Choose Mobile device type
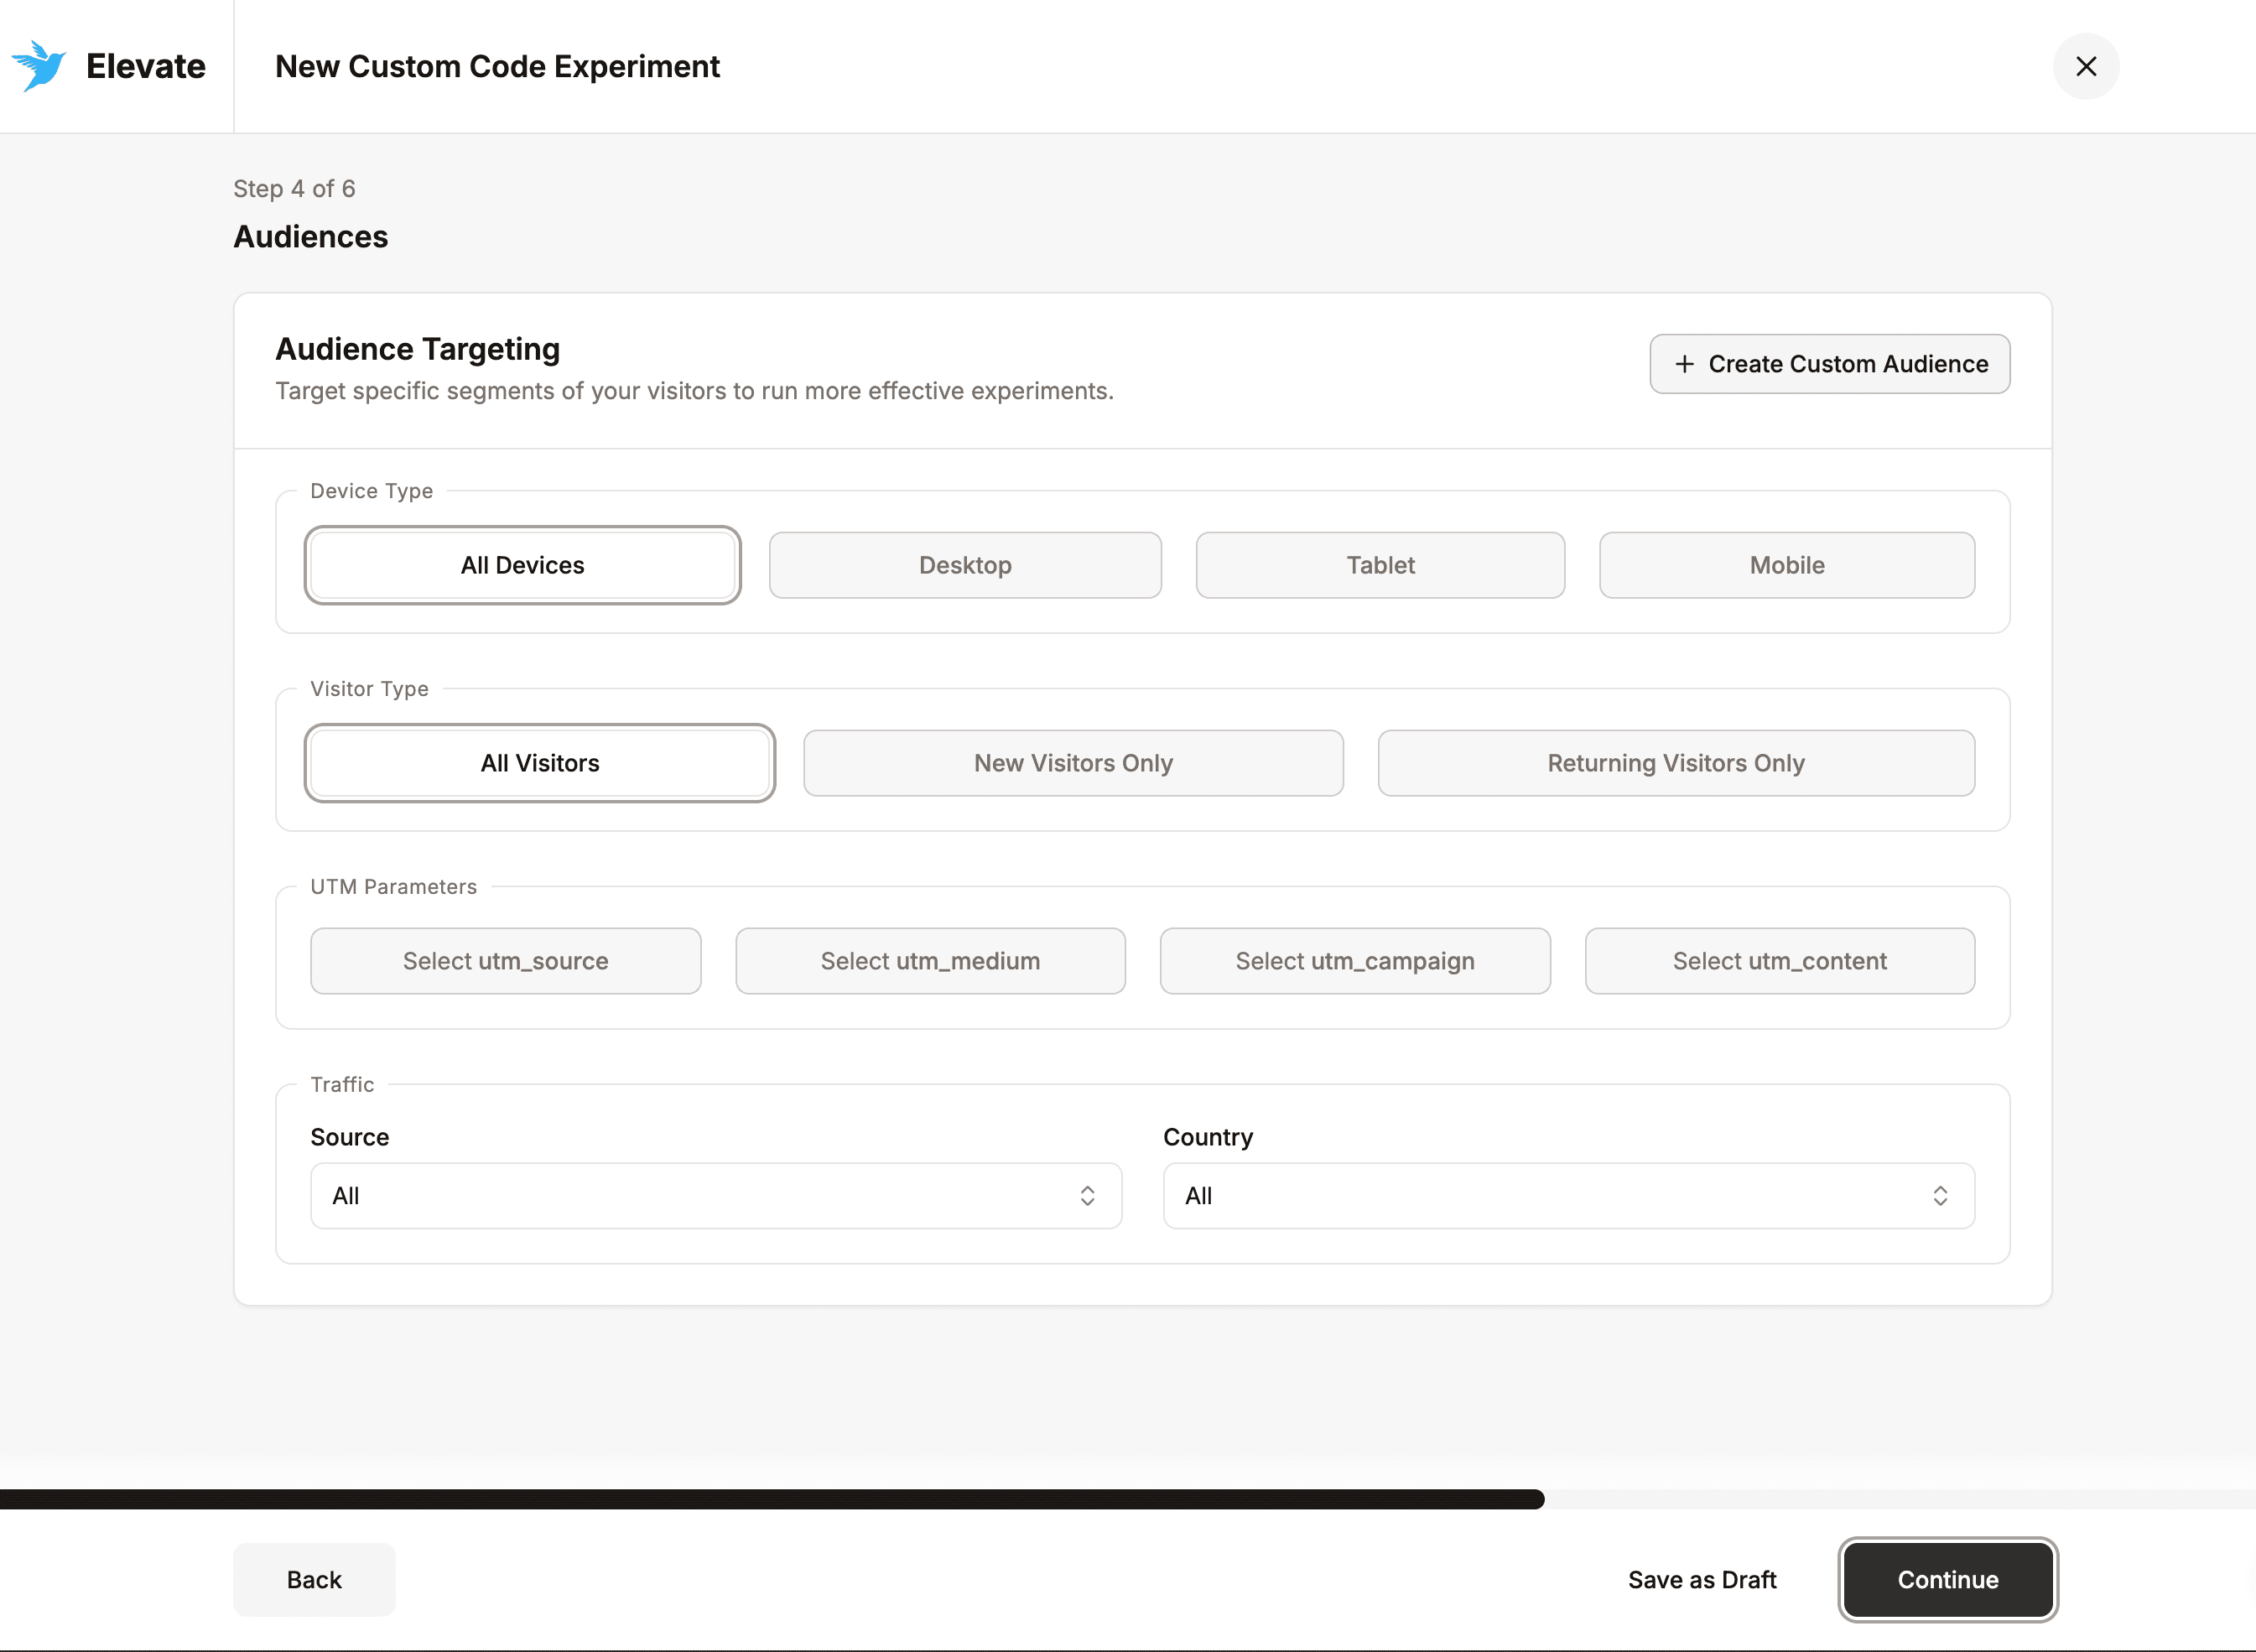The height and width of the screenshot is (1652, 2256). click(1787, 565)
